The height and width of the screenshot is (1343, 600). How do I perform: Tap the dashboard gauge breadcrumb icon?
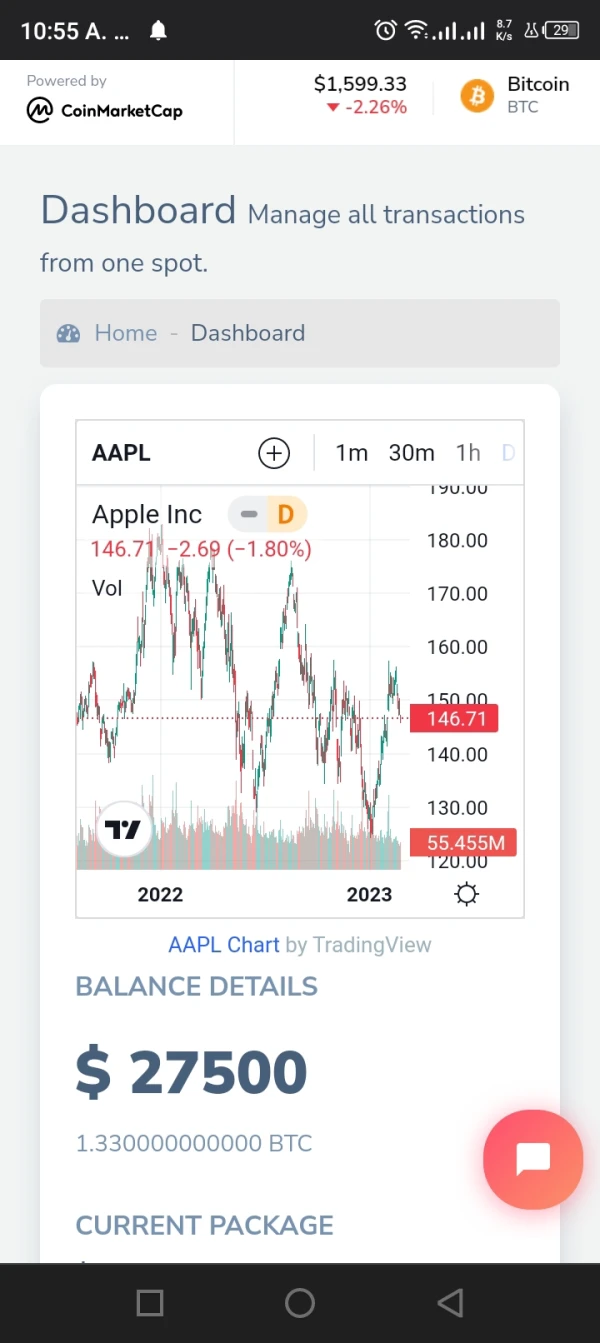pos(68,333)
